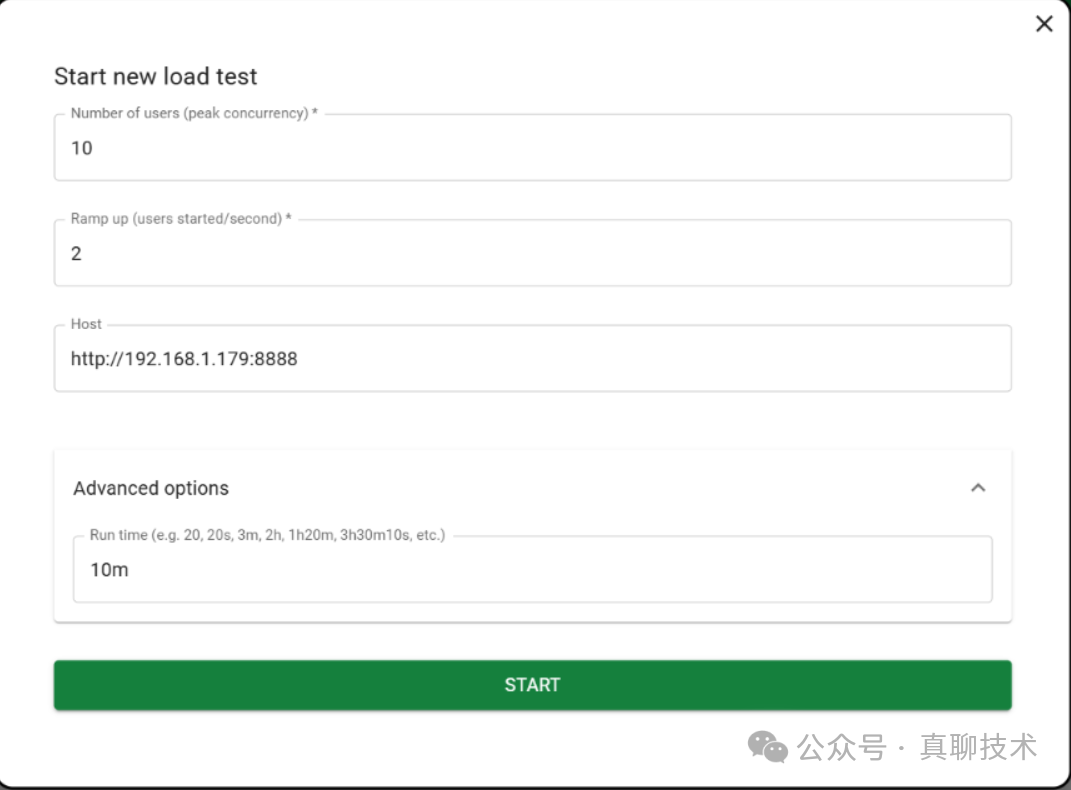Click the Advanced options label text
Image resolution: width=1071 pixels, height=790 pixels.
(149, 488)
